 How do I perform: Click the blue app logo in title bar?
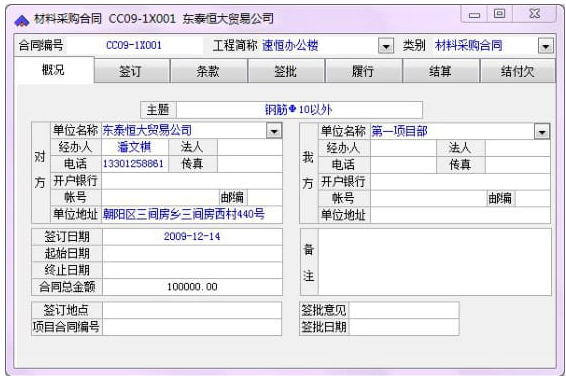(21, 20)
